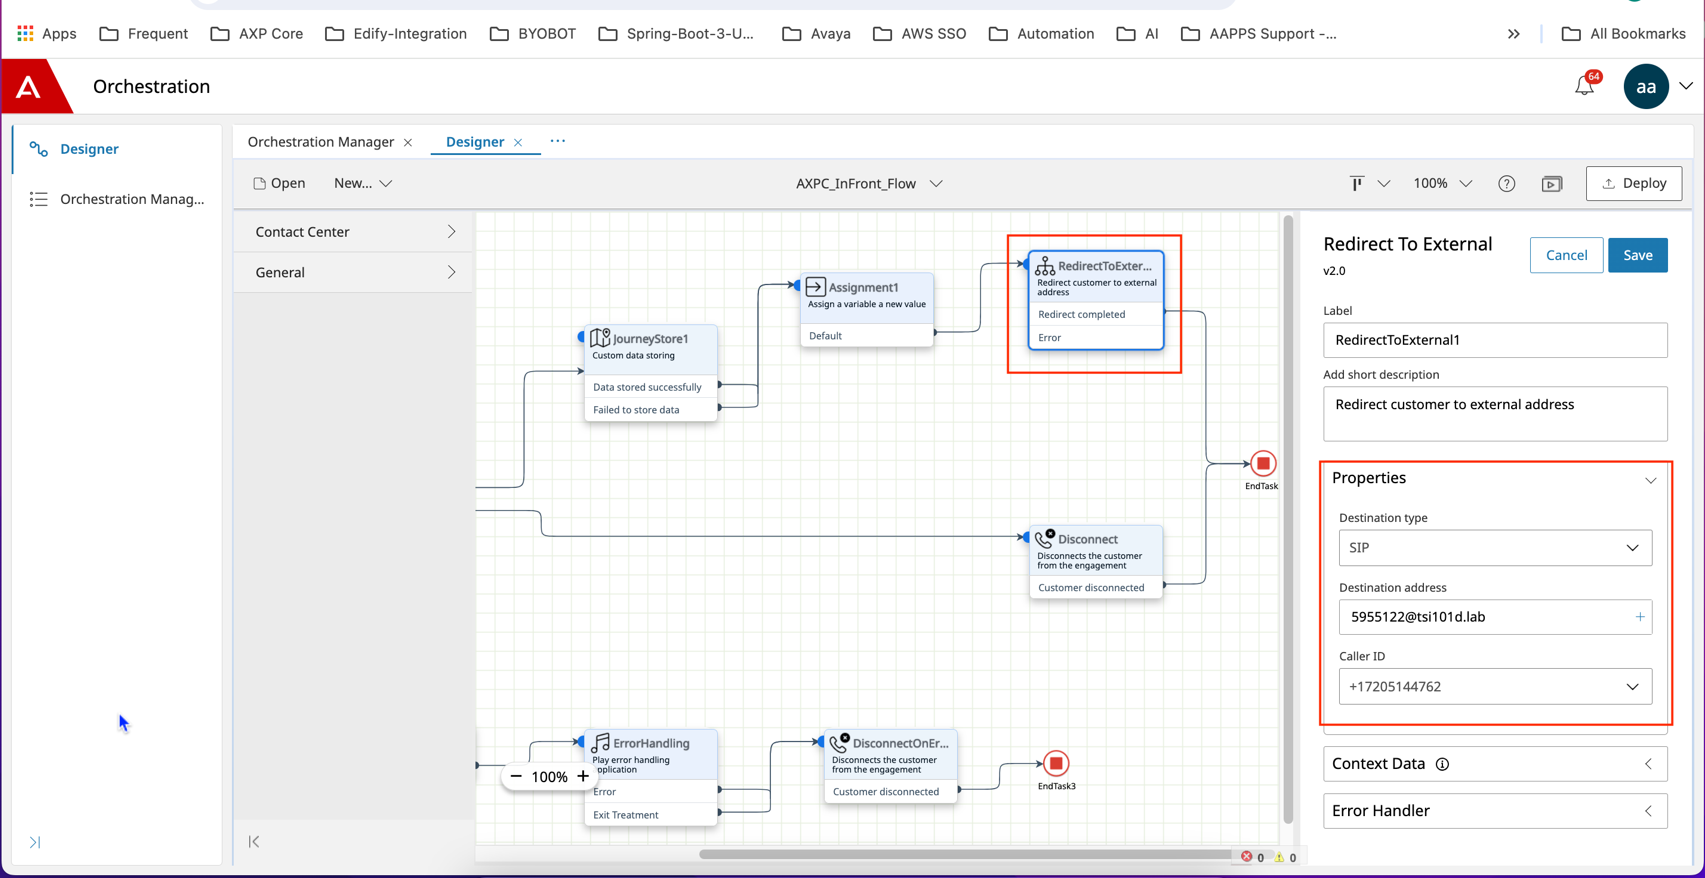Click the Save button
The width and height of the screenshot is (1705, 878).
tap(1637, 255)
